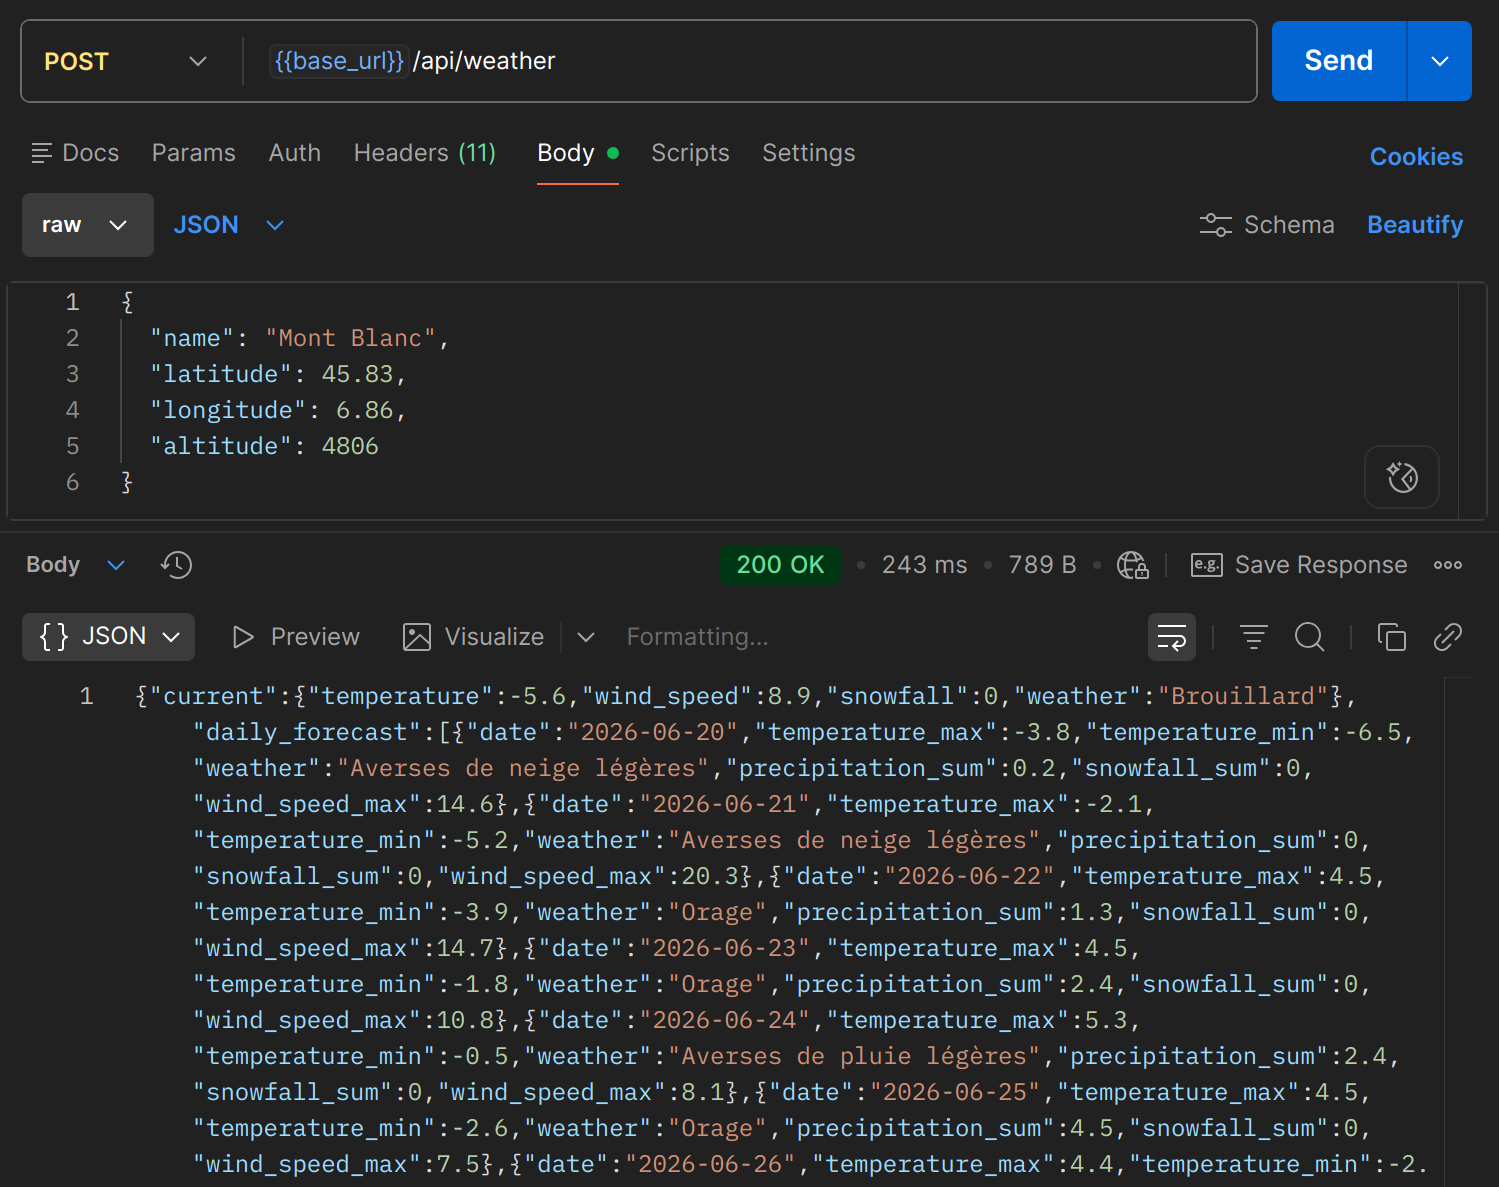Click the Docs icon tab
Screen dimensions: 1499x1187
point(75,153)
